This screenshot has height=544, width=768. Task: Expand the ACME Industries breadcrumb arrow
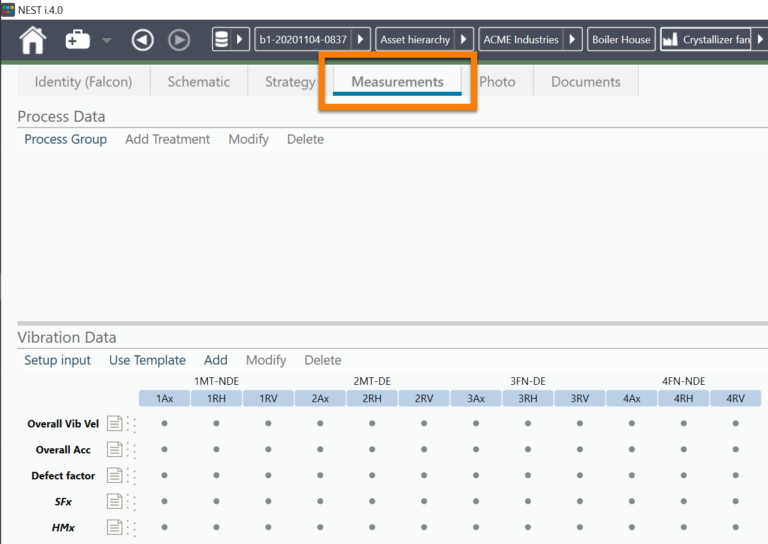[x=572, y=40]
